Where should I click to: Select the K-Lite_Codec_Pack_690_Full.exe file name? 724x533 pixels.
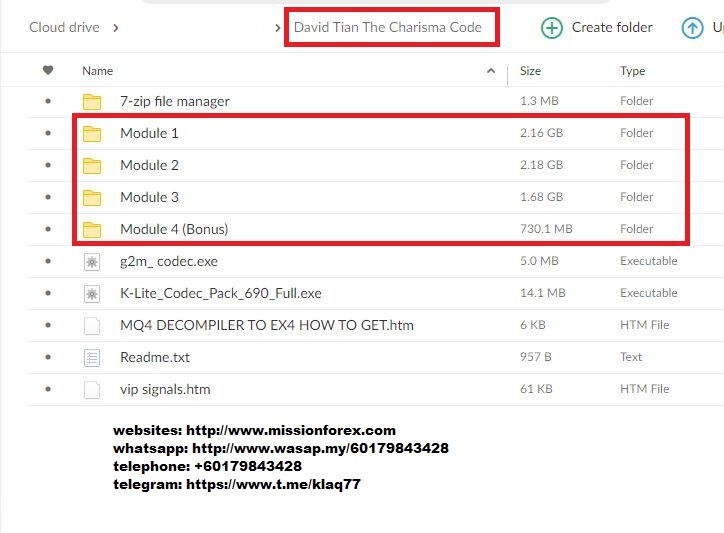point(221,293)
